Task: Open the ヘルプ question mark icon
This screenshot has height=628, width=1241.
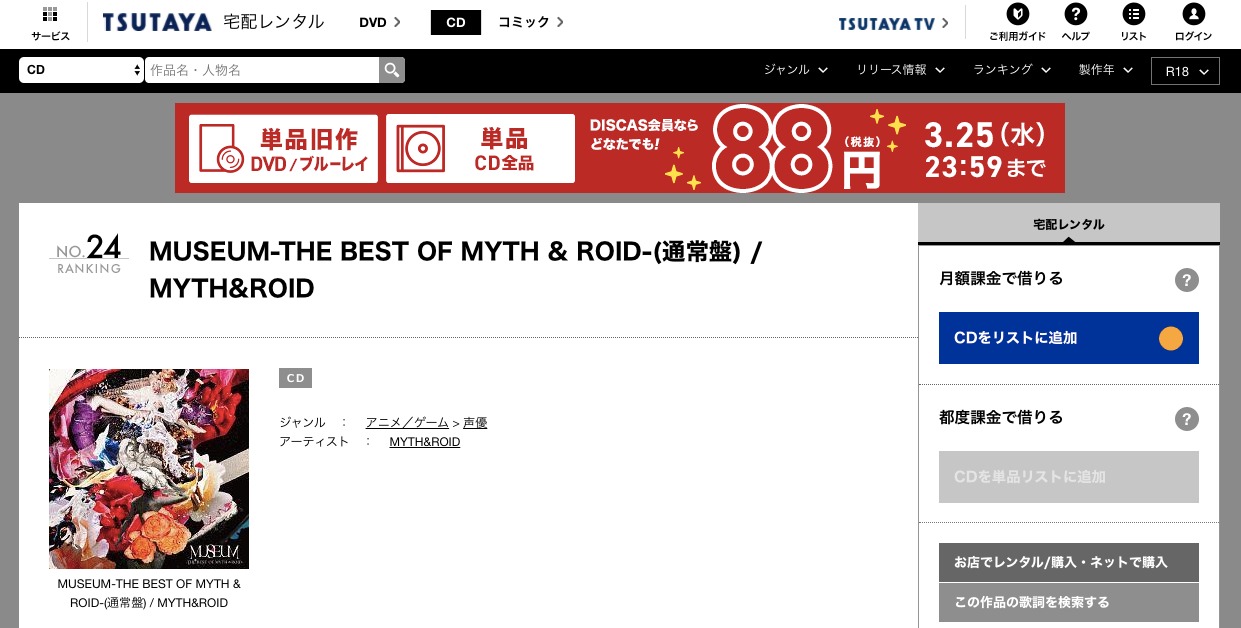Action: tap(1076, 14)
